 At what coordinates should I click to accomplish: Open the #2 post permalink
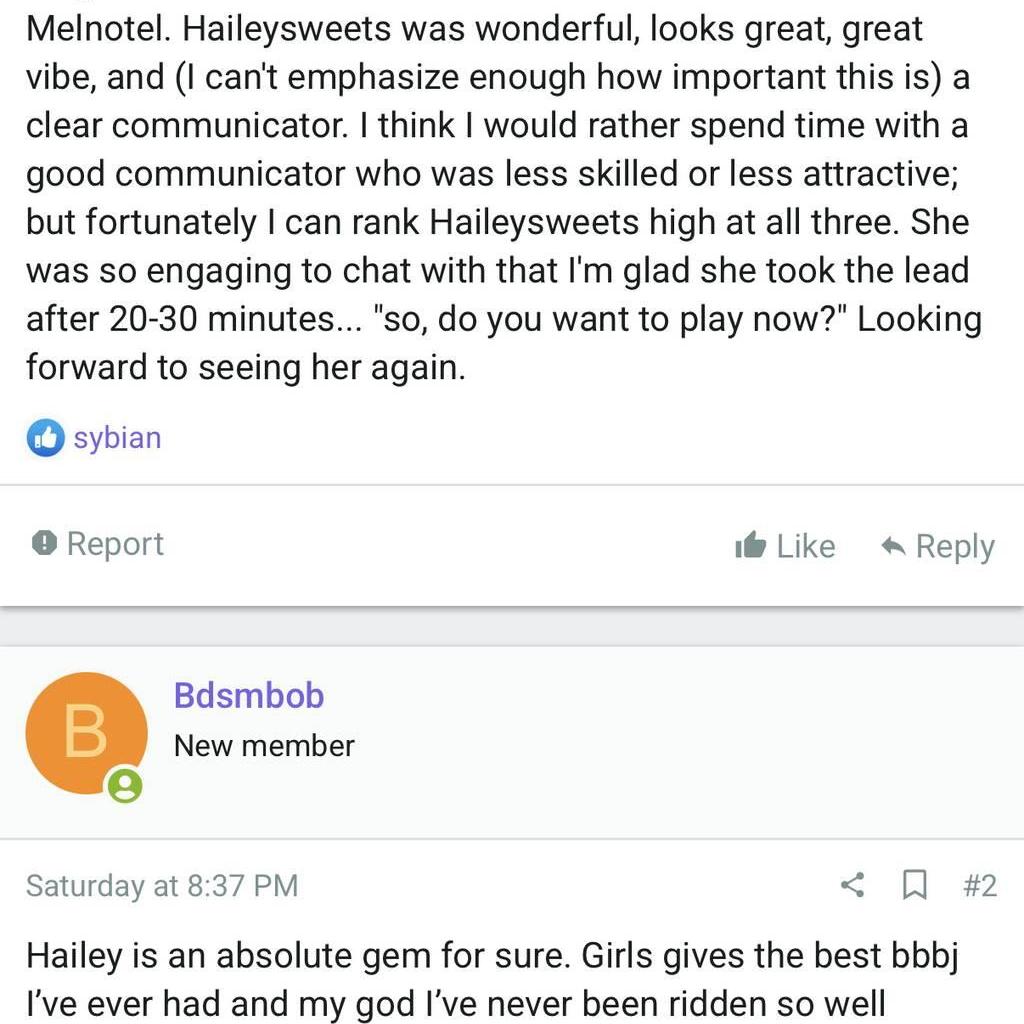pyautogui.click(x=980, y=886)
